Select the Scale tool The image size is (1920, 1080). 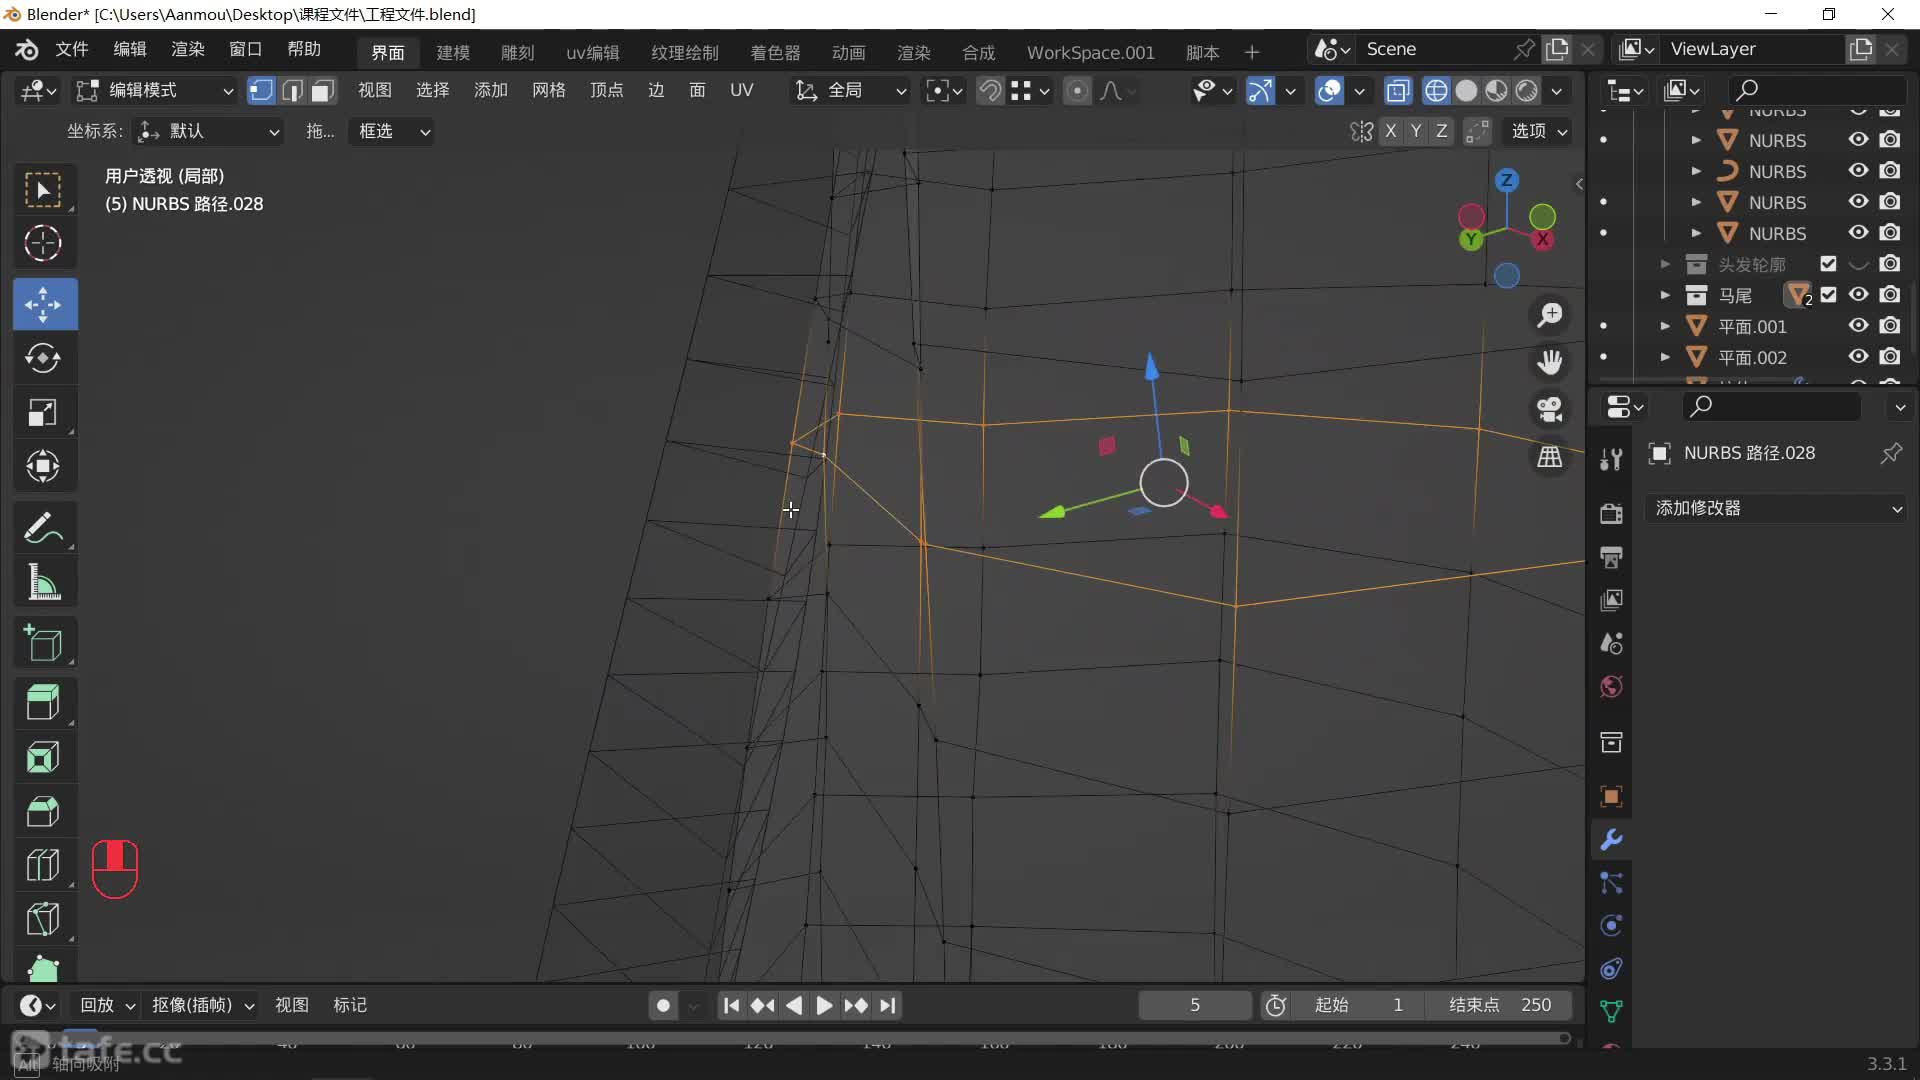44,412
